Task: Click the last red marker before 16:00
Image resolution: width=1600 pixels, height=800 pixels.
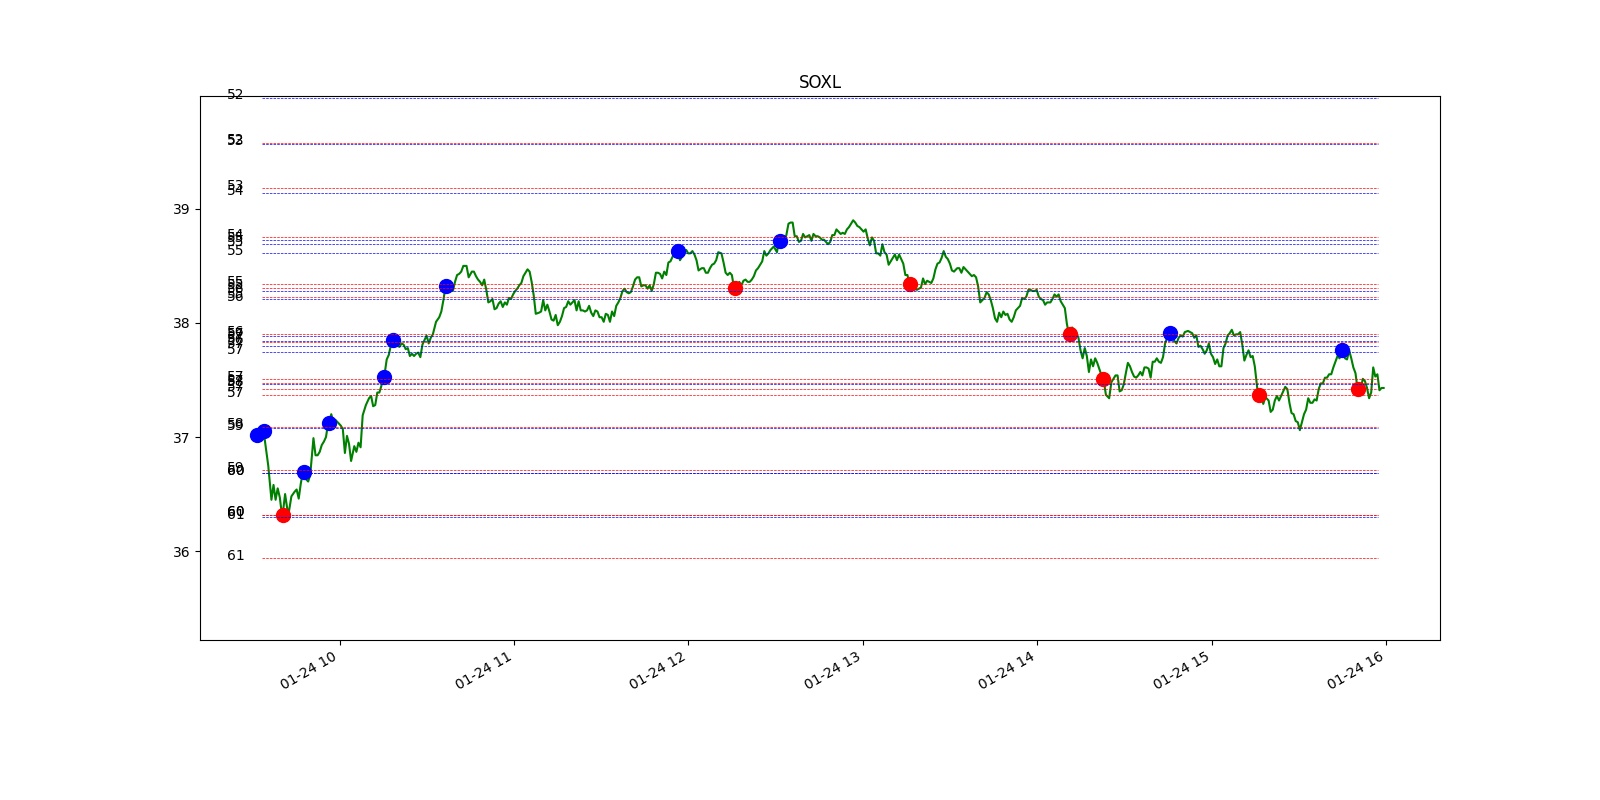Action: click(x=1358, y=389)
